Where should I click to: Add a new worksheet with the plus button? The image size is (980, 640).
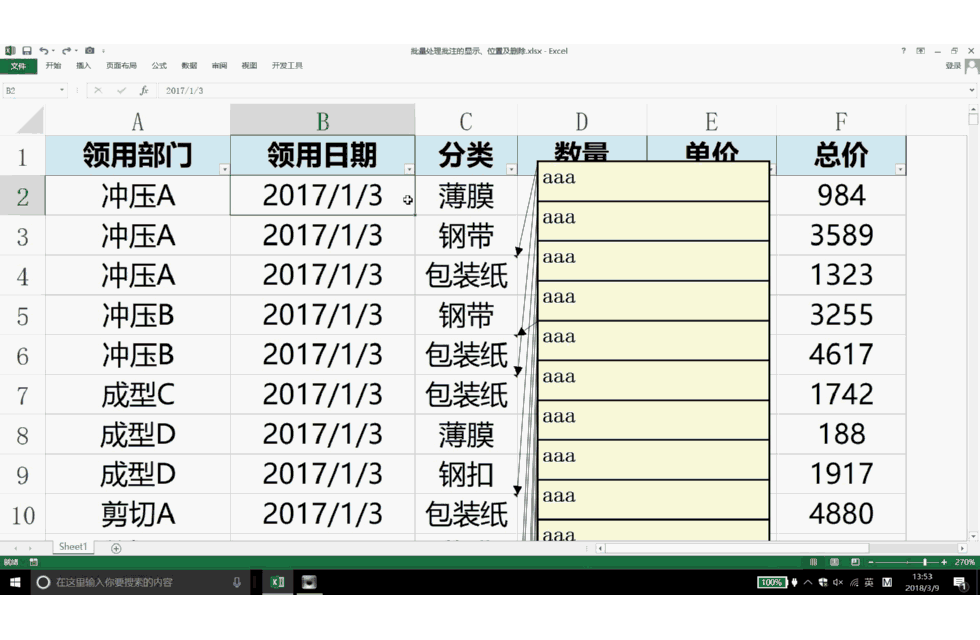[117, 547]
